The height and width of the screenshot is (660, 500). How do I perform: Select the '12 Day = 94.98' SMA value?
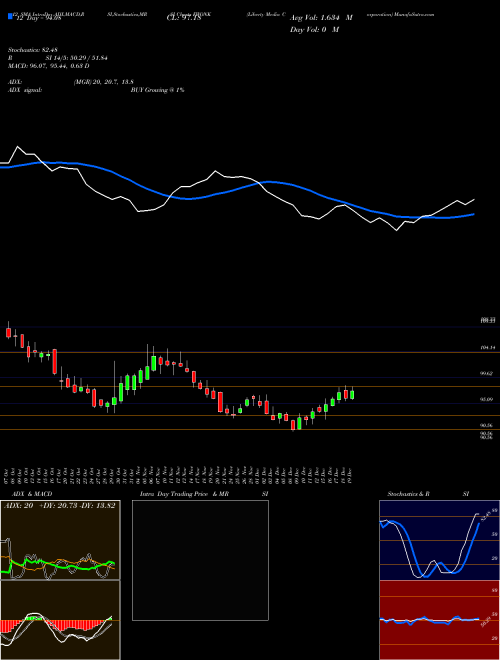[38, 18]
